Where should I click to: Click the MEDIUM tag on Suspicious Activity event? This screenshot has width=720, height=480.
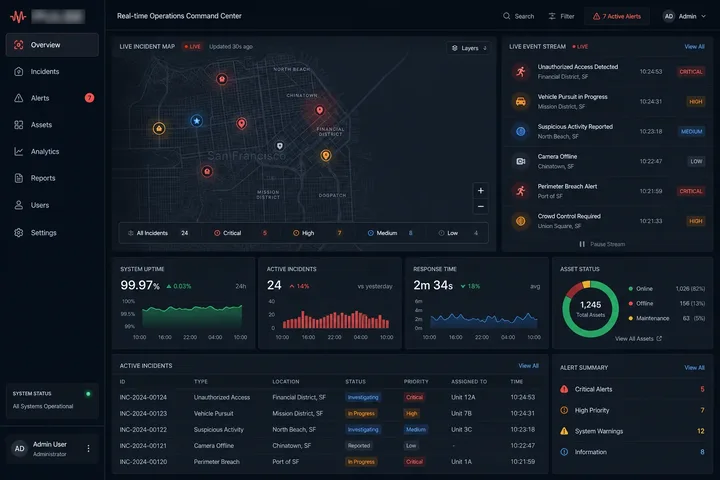[x=691, y=131]
